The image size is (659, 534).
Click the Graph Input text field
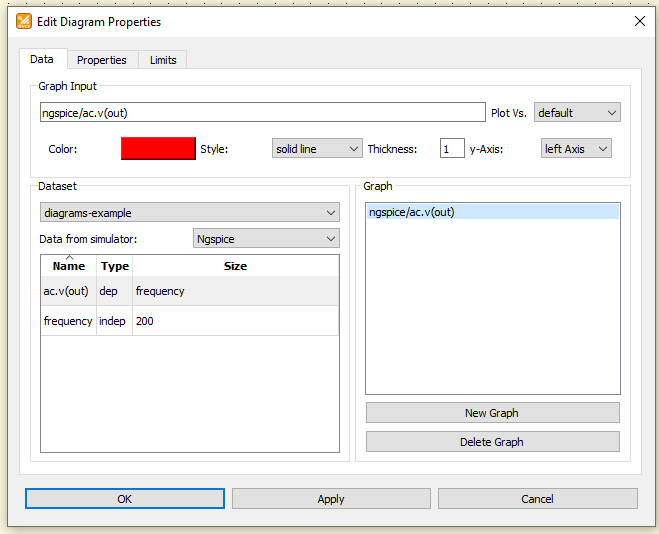pyautogui.click(x=263, y=113)
